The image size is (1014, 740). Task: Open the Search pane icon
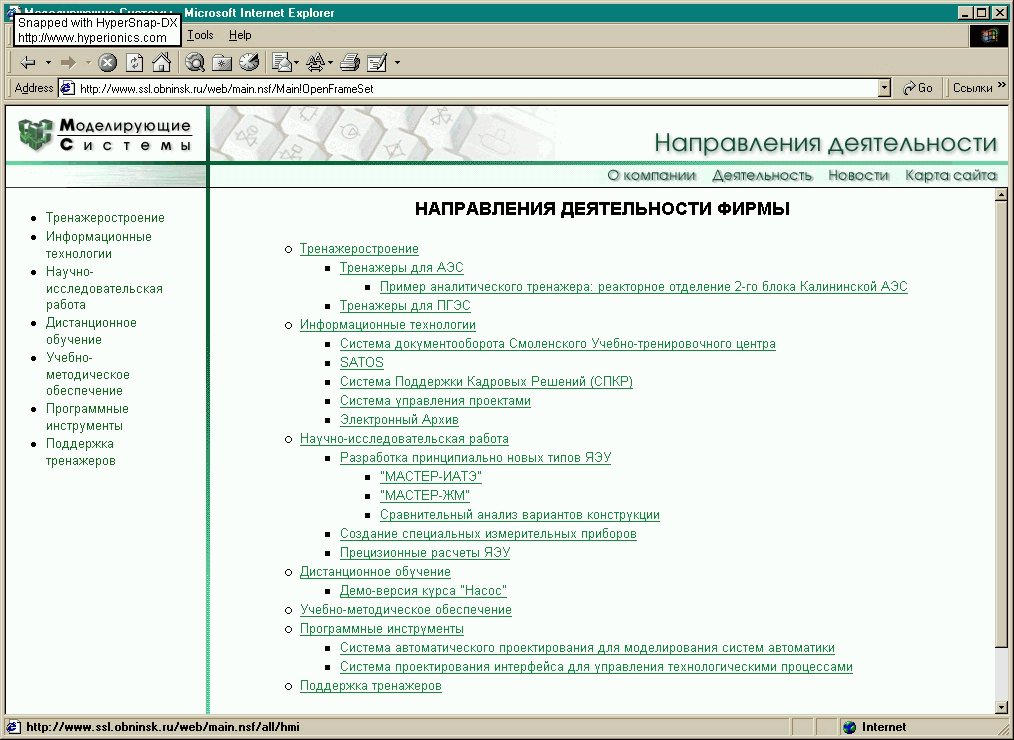195,63
